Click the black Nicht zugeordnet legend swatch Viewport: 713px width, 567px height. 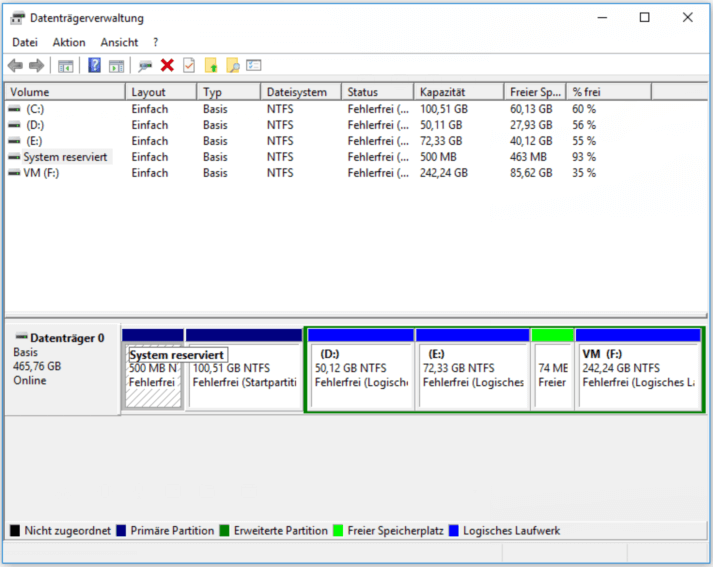[15, 531]
